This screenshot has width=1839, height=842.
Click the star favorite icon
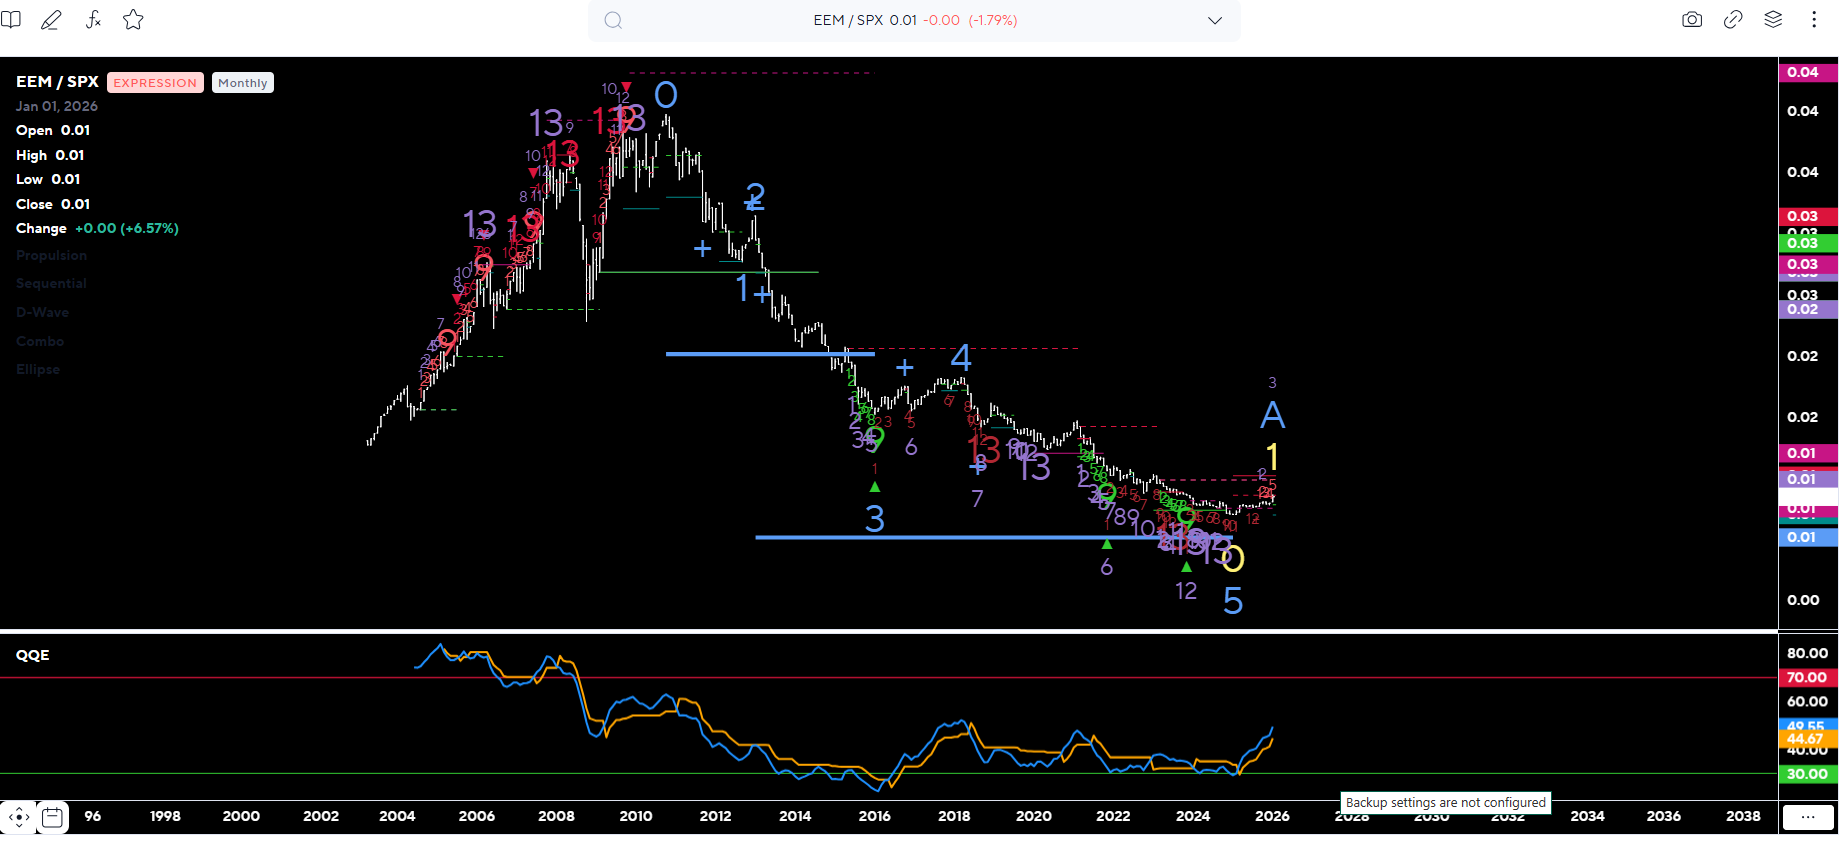(x=133, y=20)
